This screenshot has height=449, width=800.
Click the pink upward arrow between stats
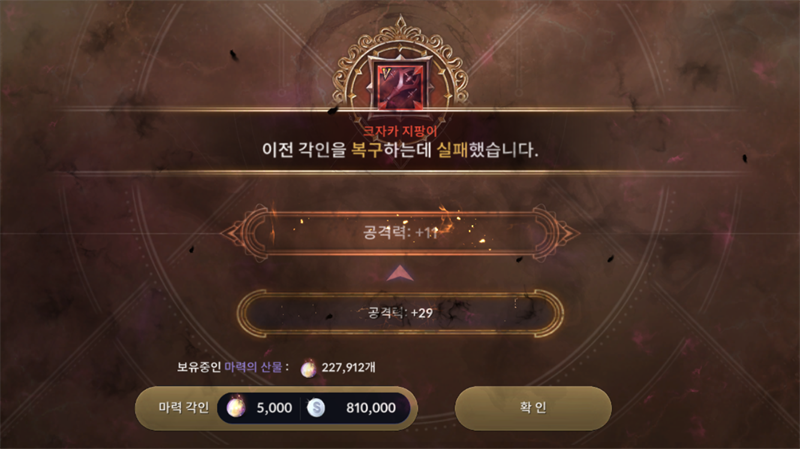tap(400, 273)
